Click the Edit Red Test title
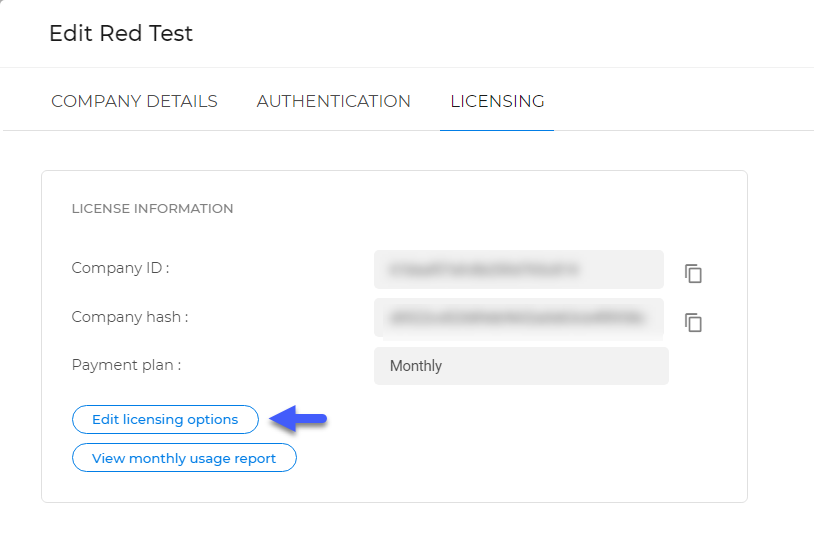This screenshot has height=540, width=814. coord(121,33)
